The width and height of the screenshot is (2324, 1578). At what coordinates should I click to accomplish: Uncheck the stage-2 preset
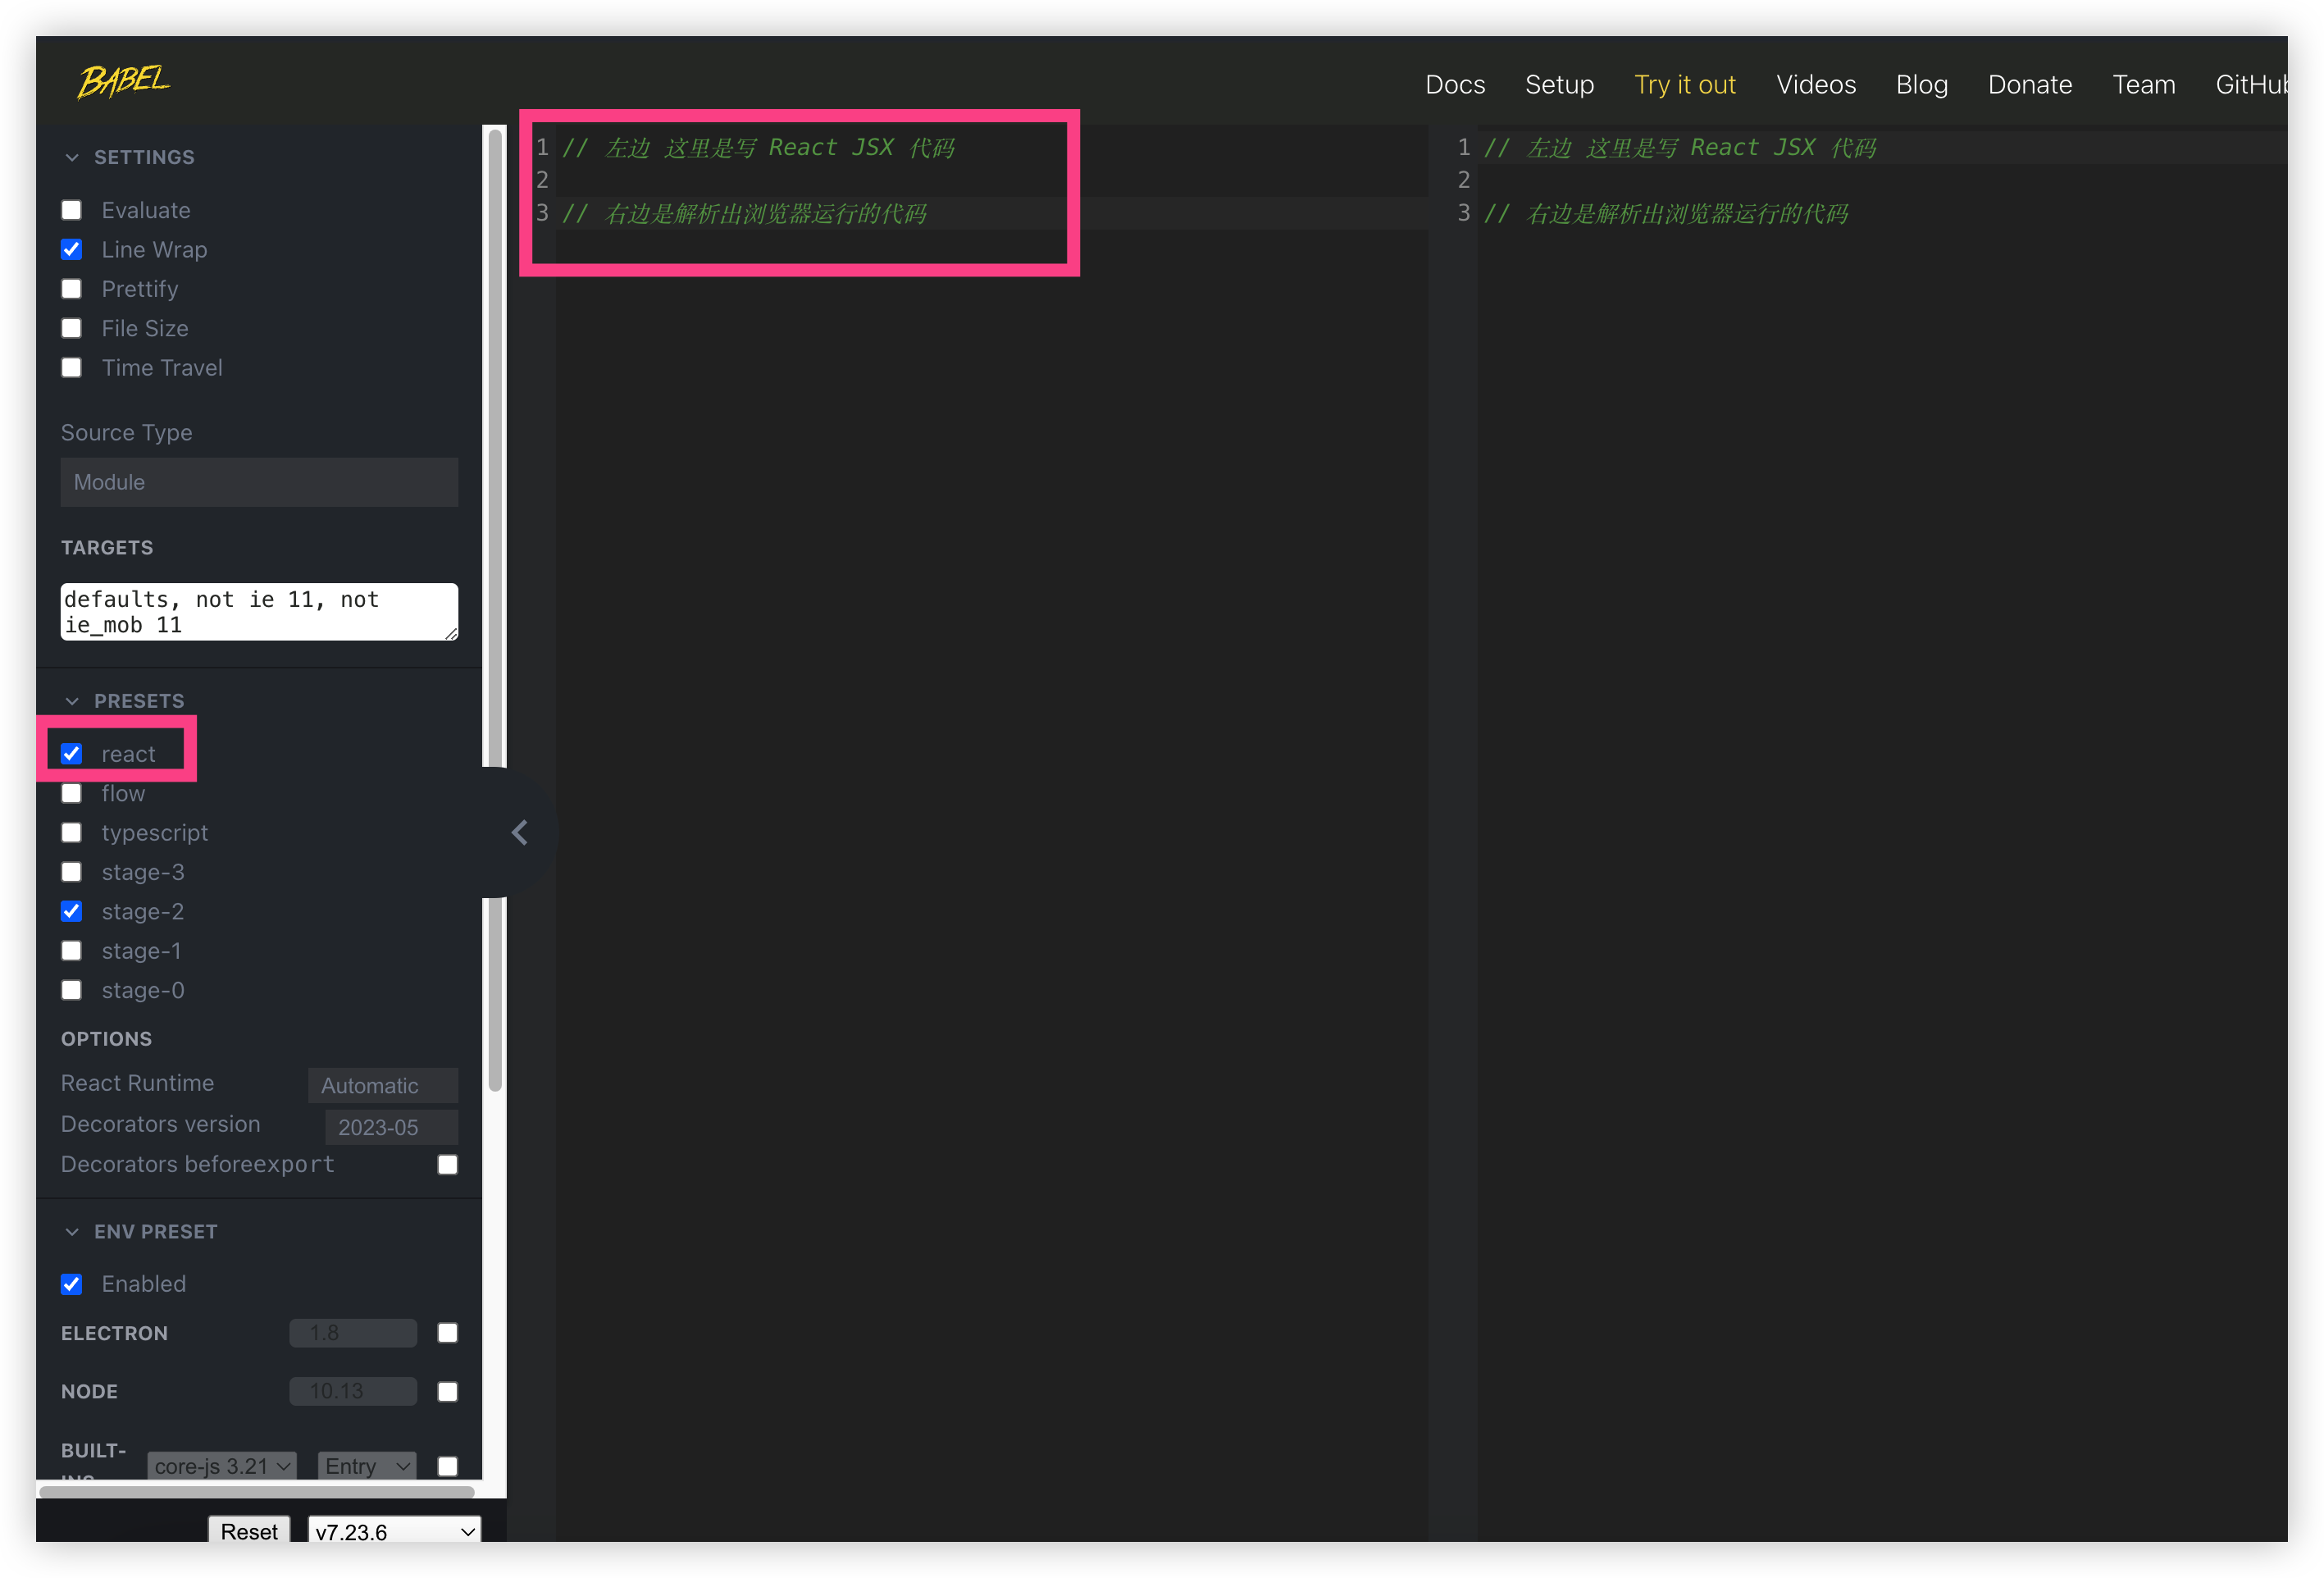click(x=71, y=911)
